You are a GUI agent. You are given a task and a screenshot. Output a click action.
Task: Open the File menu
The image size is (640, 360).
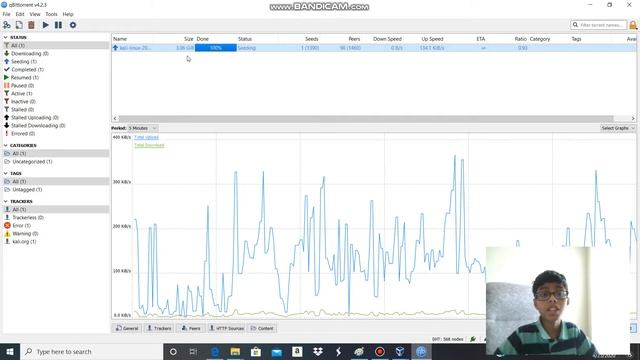click(x=7, y=14)
